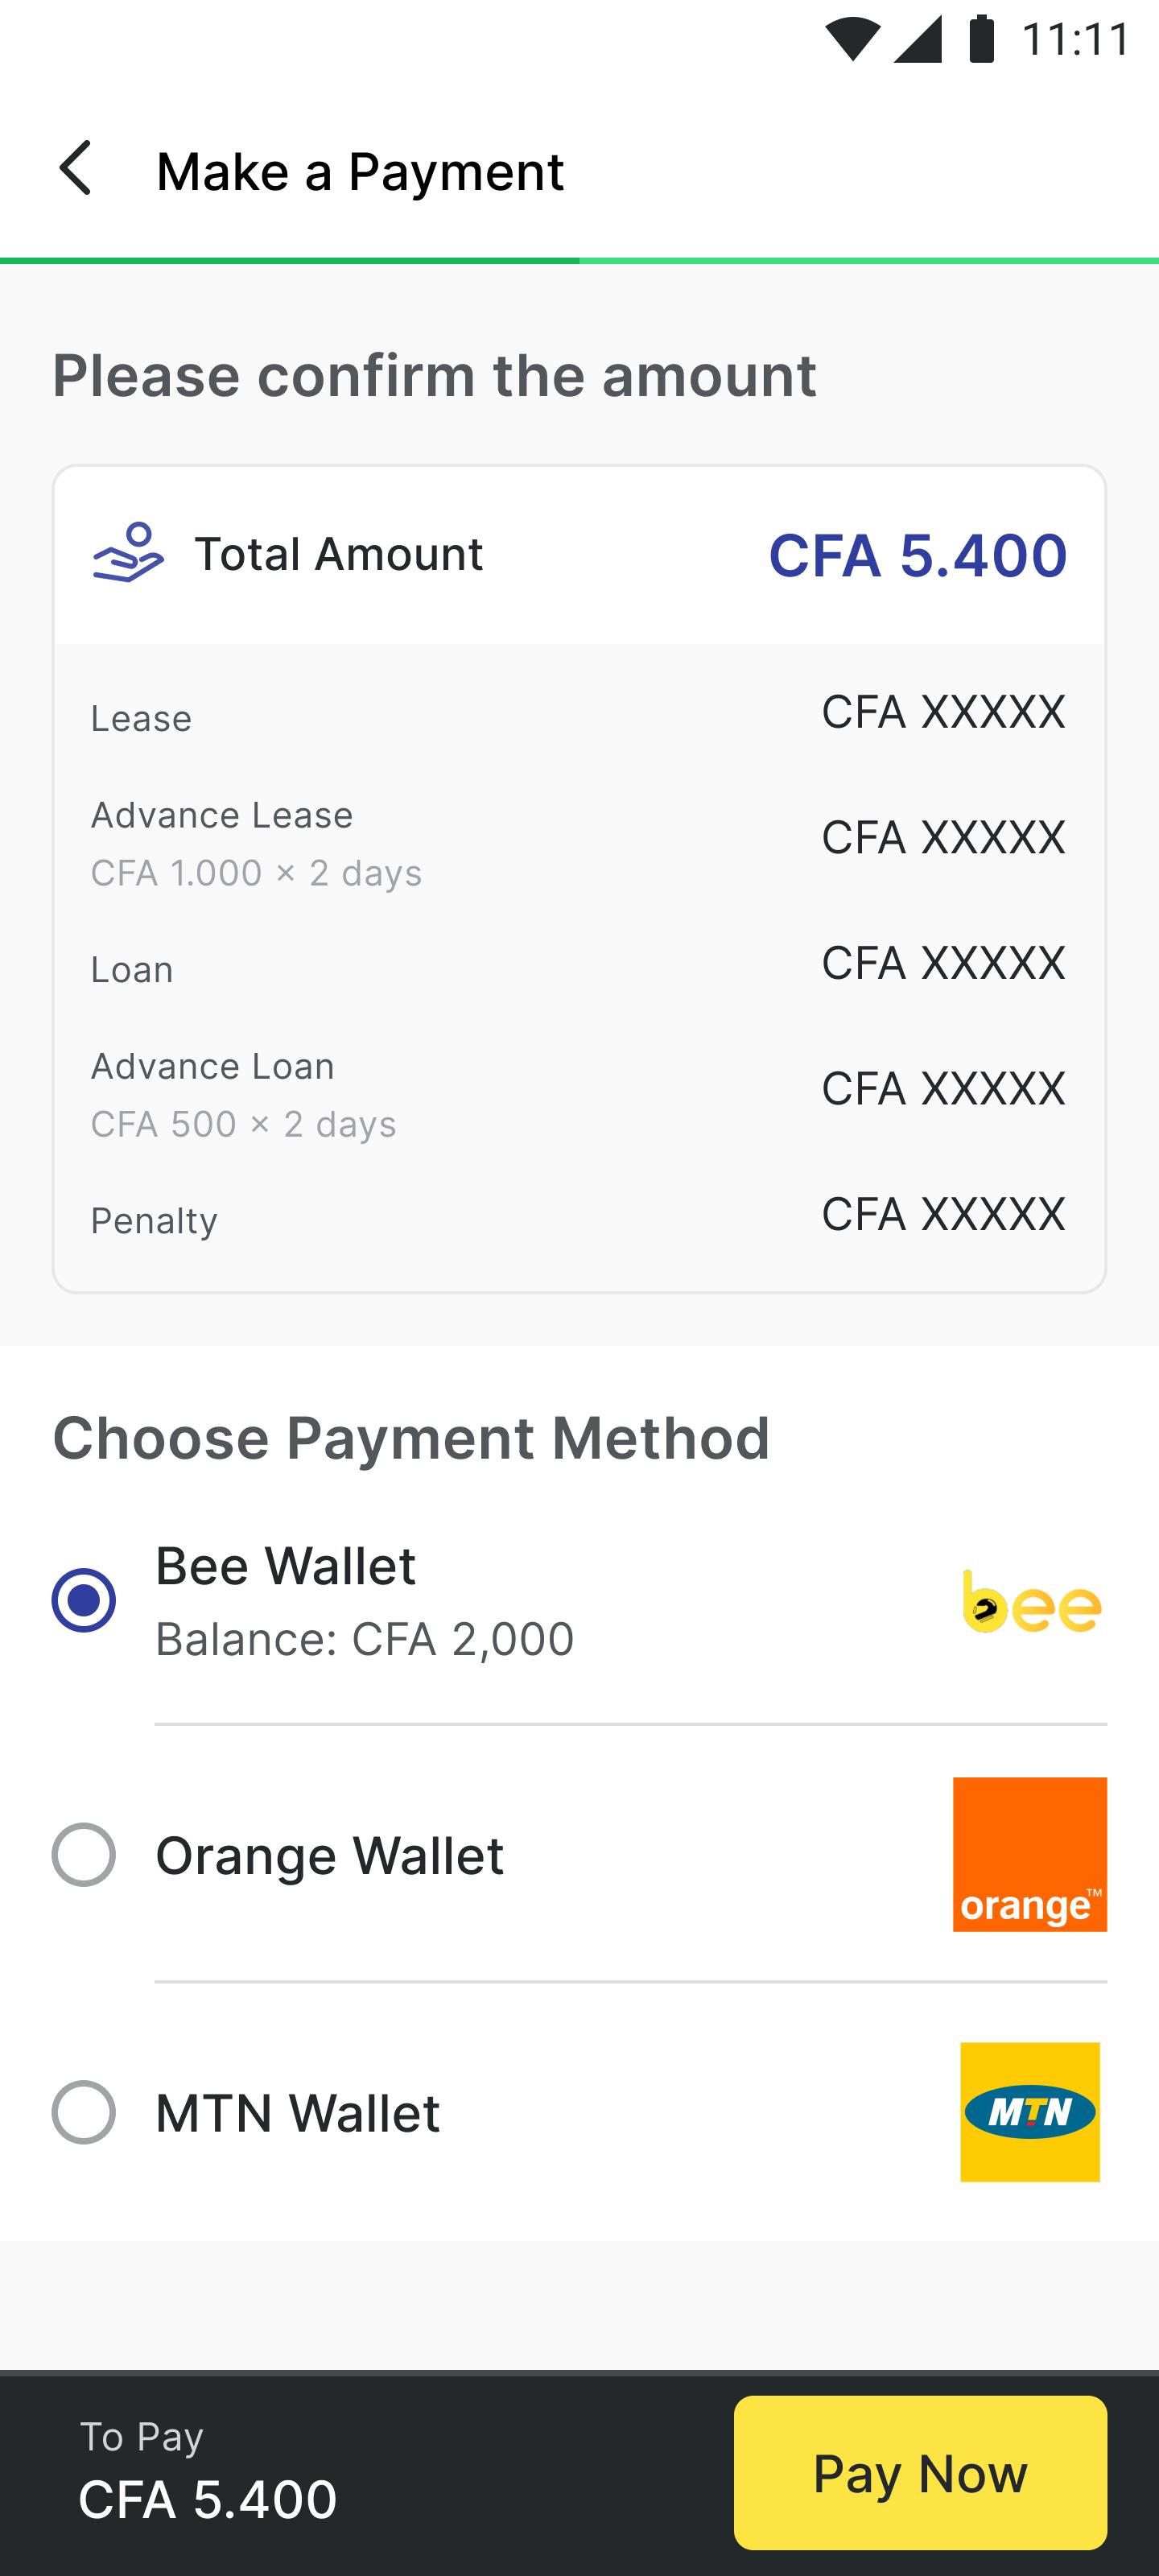The height and width of the screenshot is (2576, 1159).
Task: Tap the Orange brand logo
Action: [1030, 1854]
